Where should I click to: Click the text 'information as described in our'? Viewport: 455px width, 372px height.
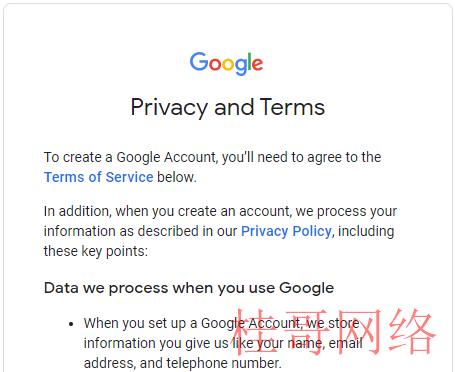(x=140, y=231)
